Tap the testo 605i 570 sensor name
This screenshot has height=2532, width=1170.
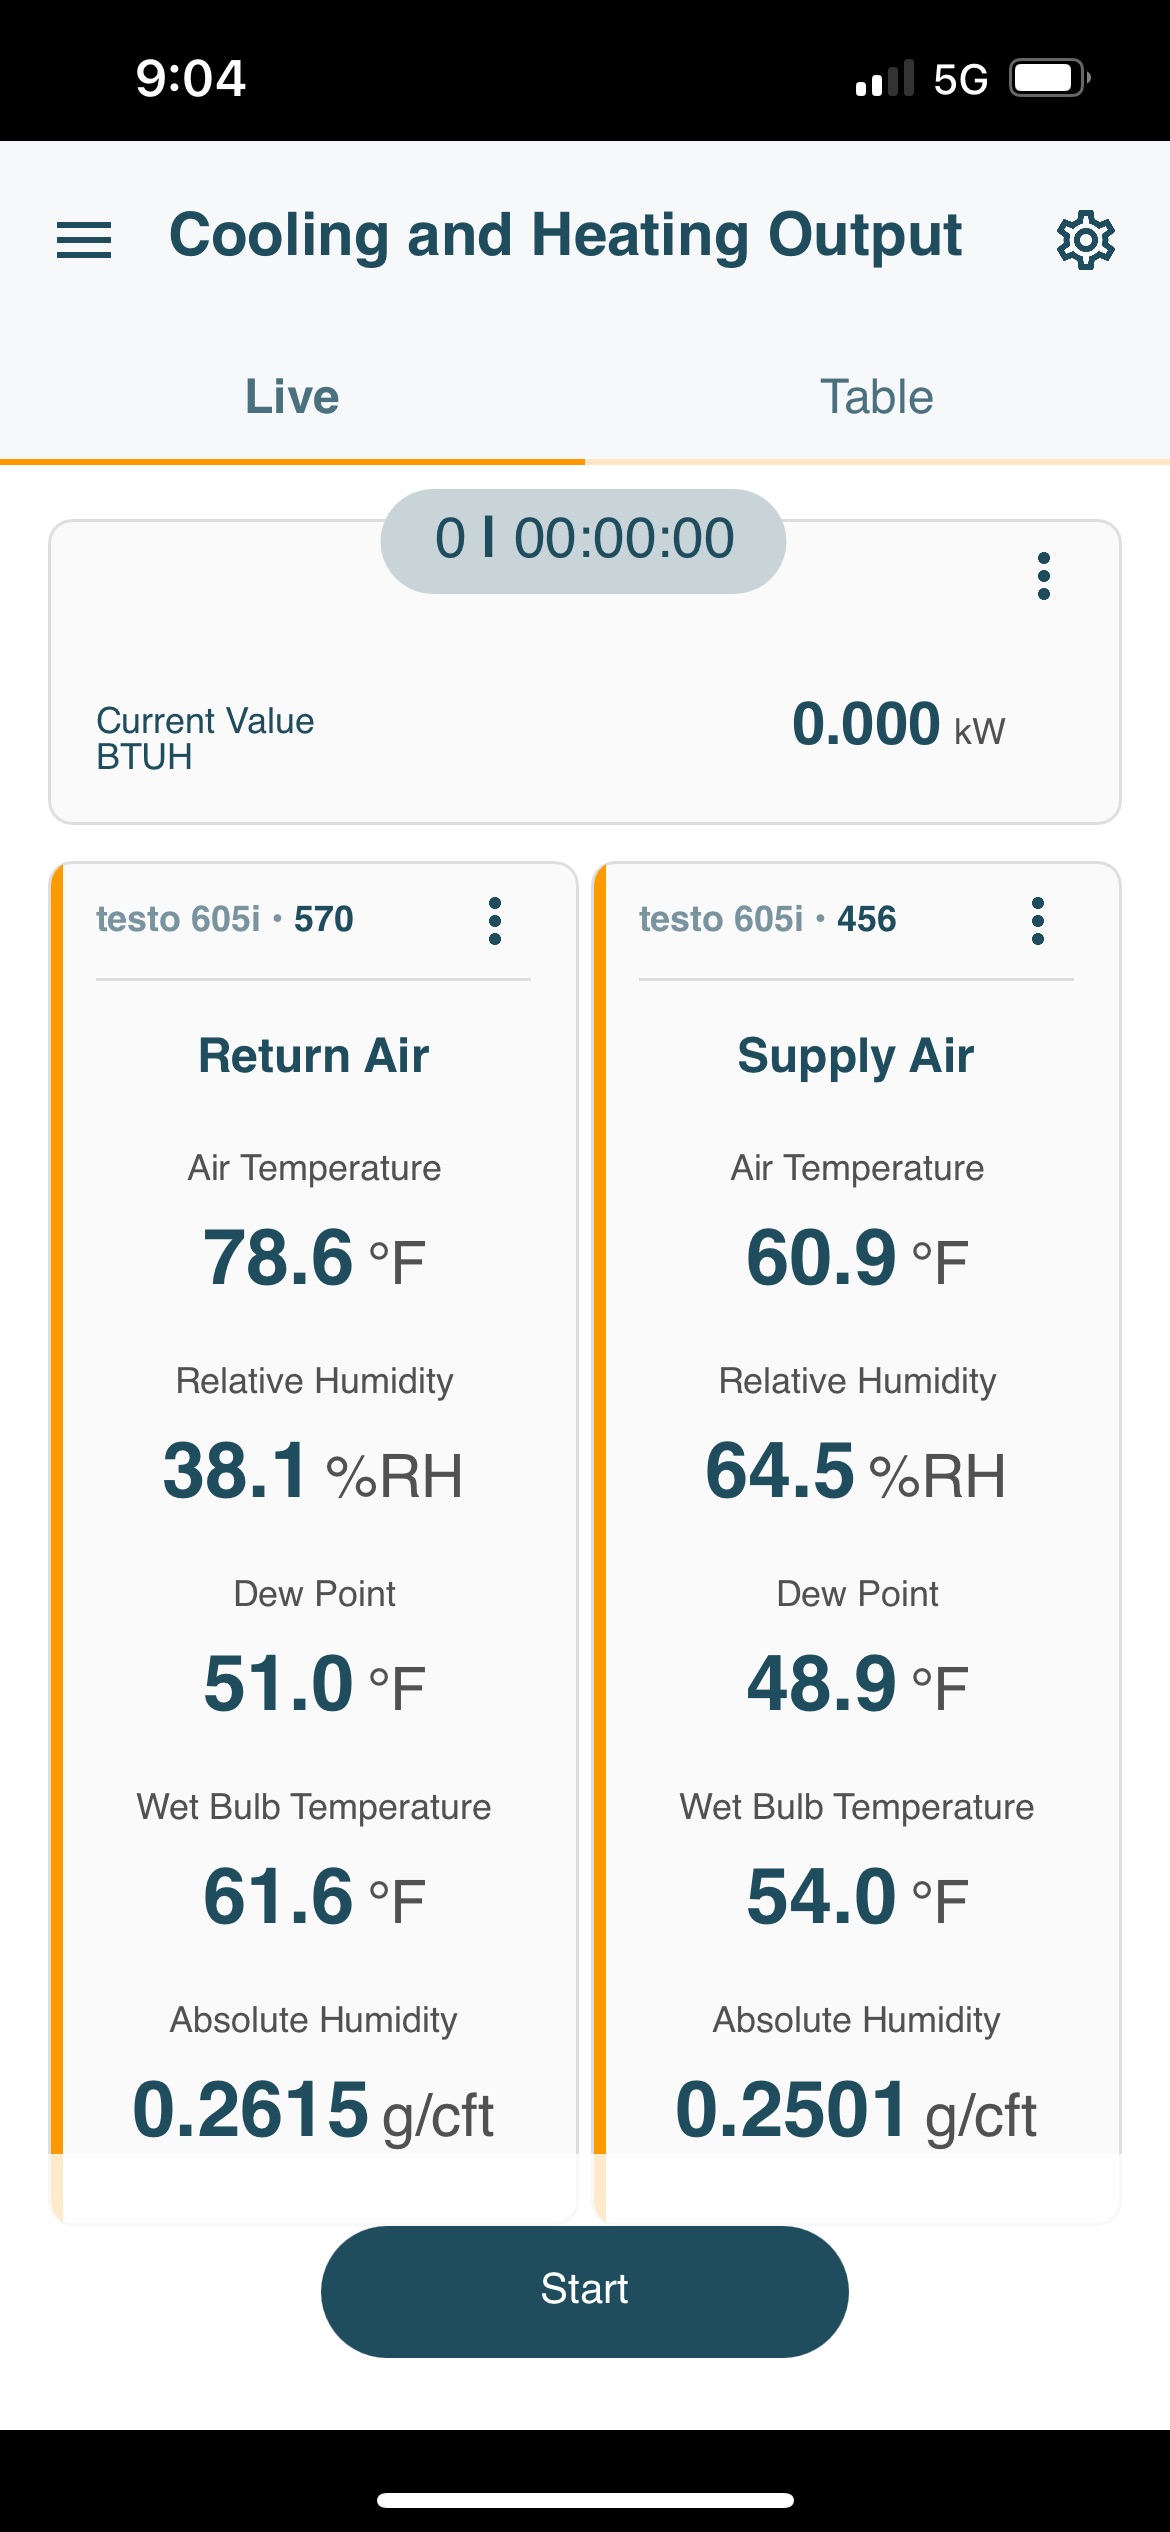pos(225,919)
